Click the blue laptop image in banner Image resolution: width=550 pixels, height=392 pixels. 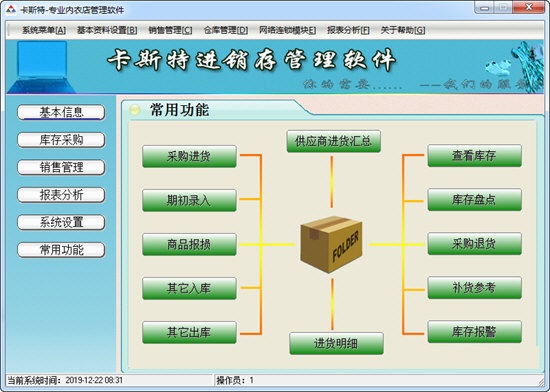pos(41,67)
